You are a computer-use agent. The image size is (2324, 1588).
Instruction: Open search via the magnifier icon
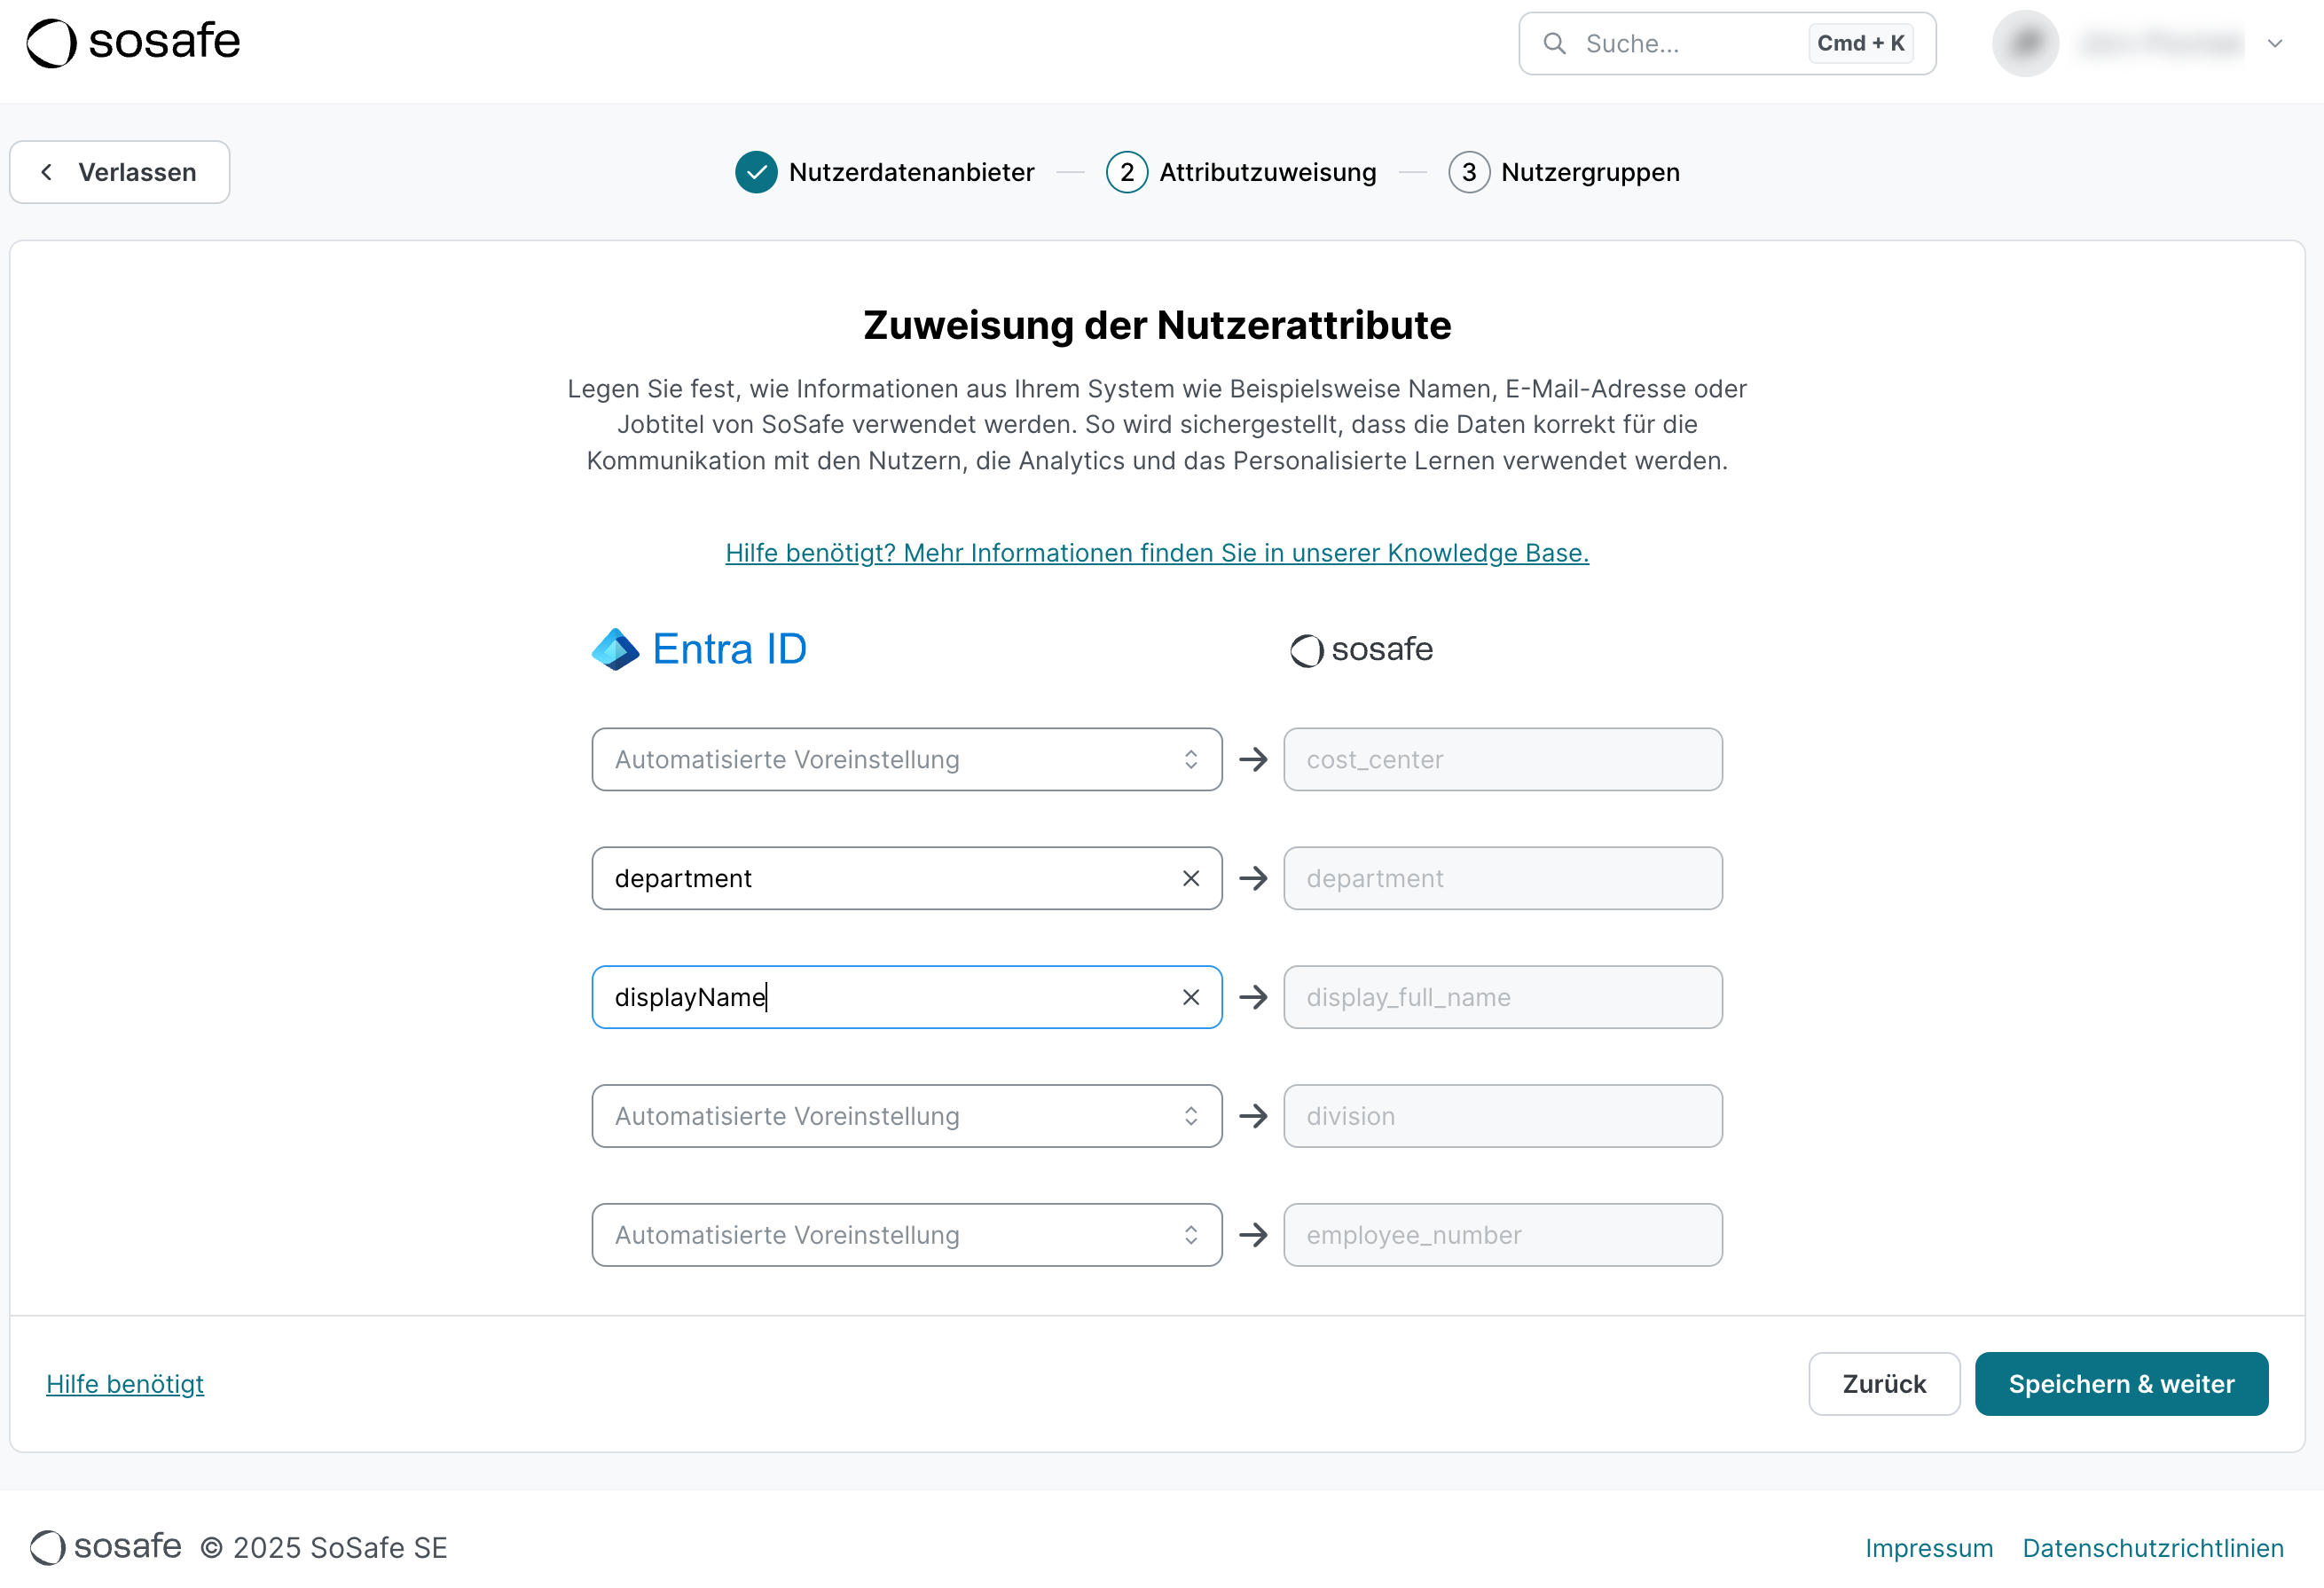point(1555,43)
